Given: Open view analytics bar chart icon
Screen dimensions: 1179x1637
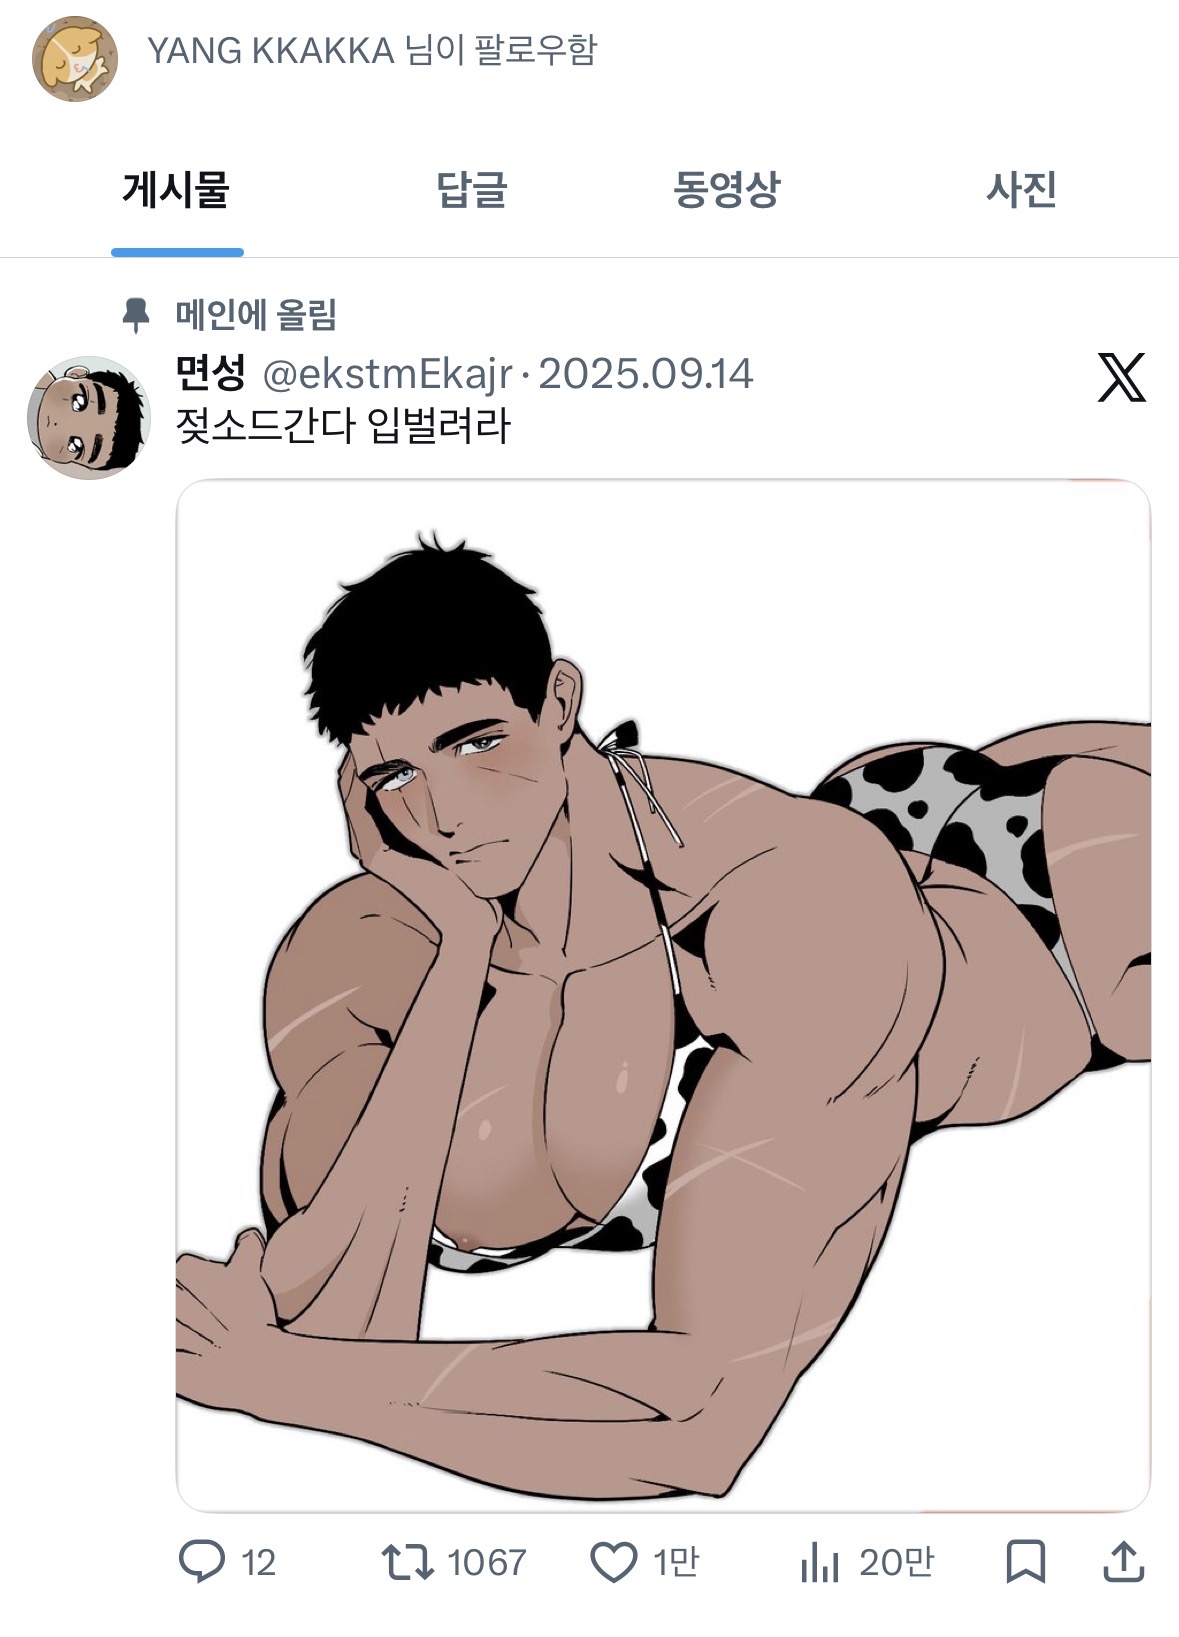Looking at the screenshot, I should pos(819,1562).
